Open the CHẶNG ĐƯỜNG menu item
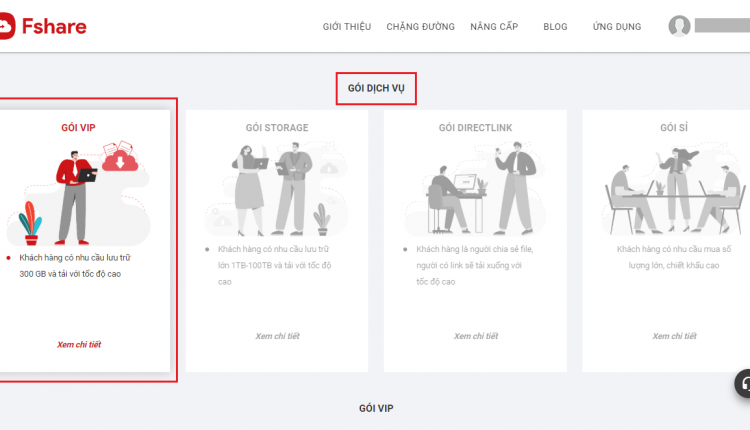Screen dimensions: 750x430 (x=420, y=27)
